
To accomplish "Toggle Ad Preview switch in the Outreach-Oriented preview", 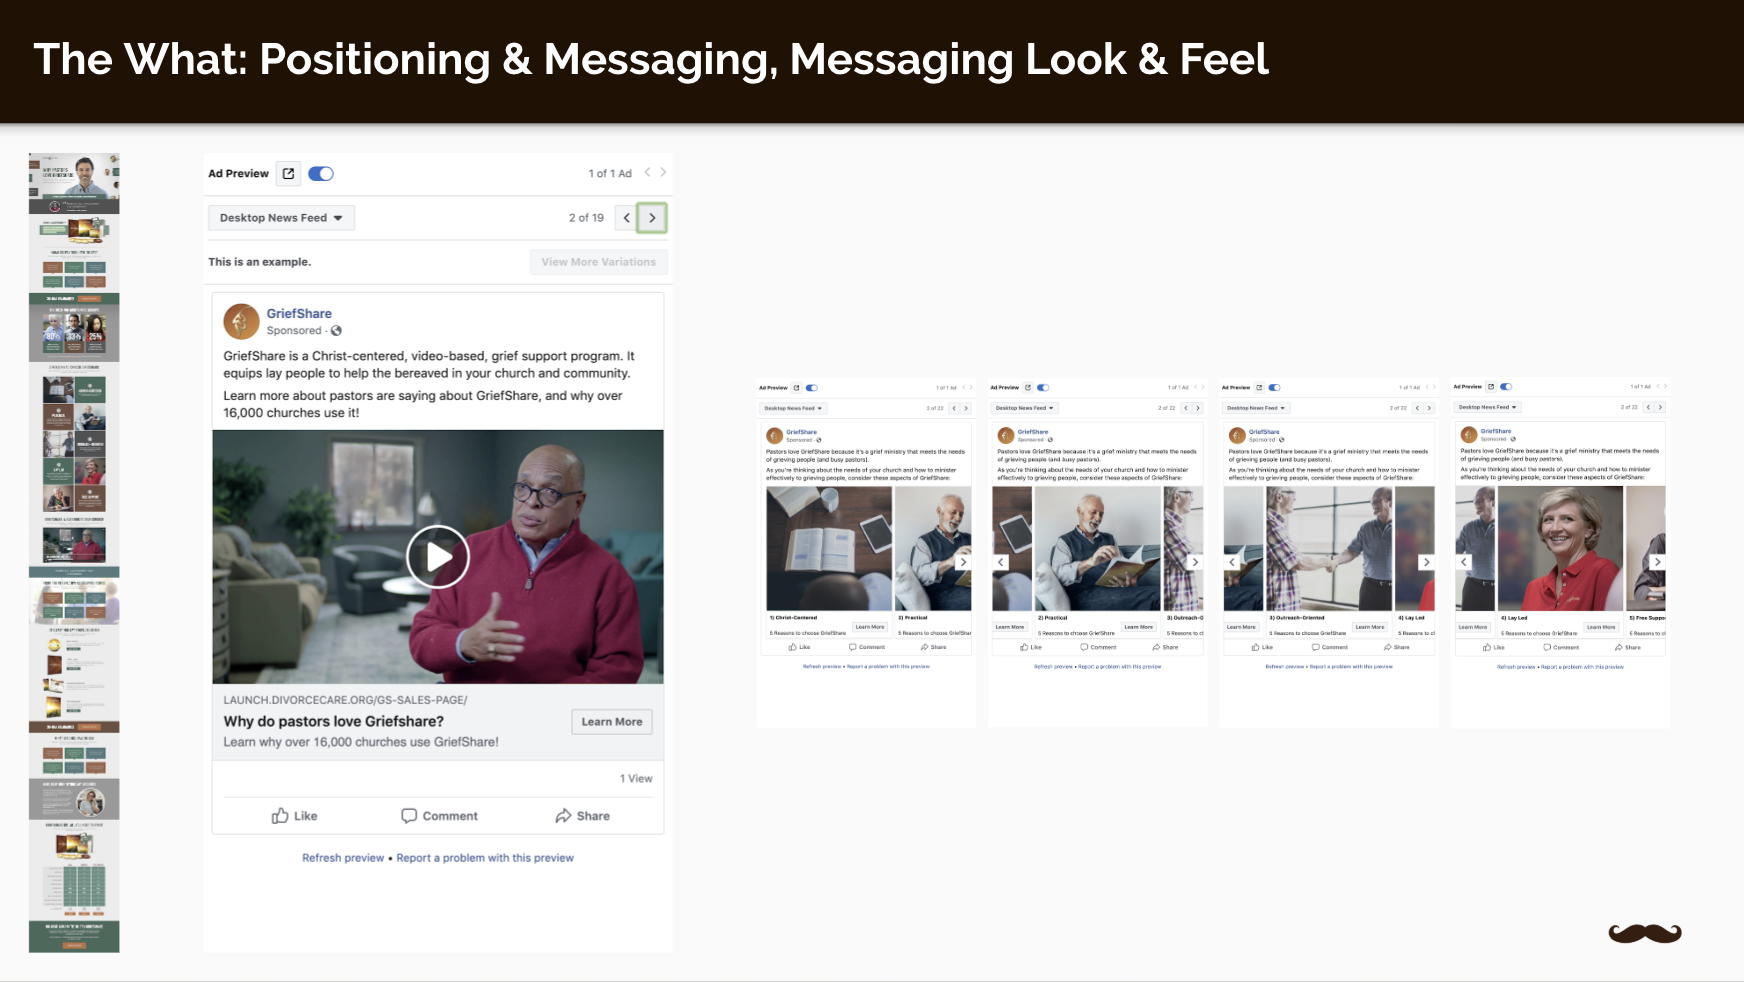I will 1274,388.
